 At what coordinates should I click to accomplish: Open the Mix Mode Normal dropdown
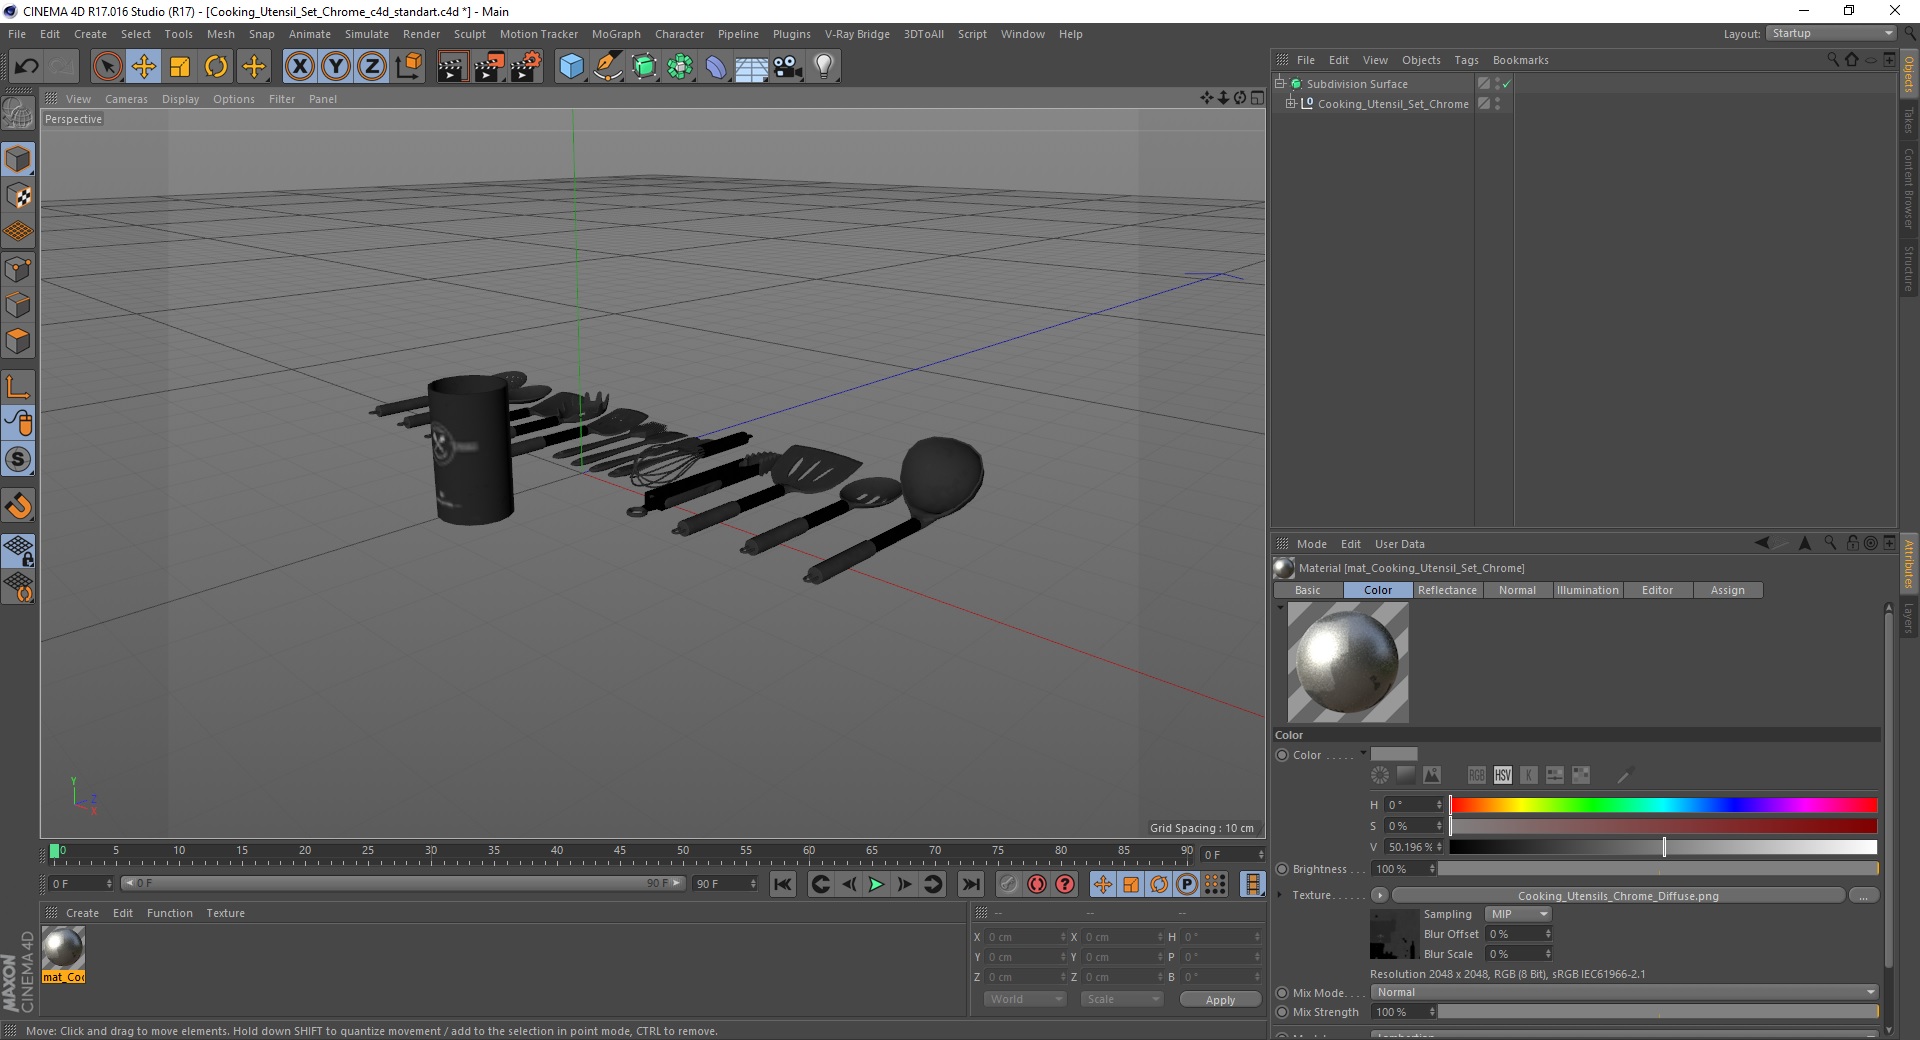1625,992
